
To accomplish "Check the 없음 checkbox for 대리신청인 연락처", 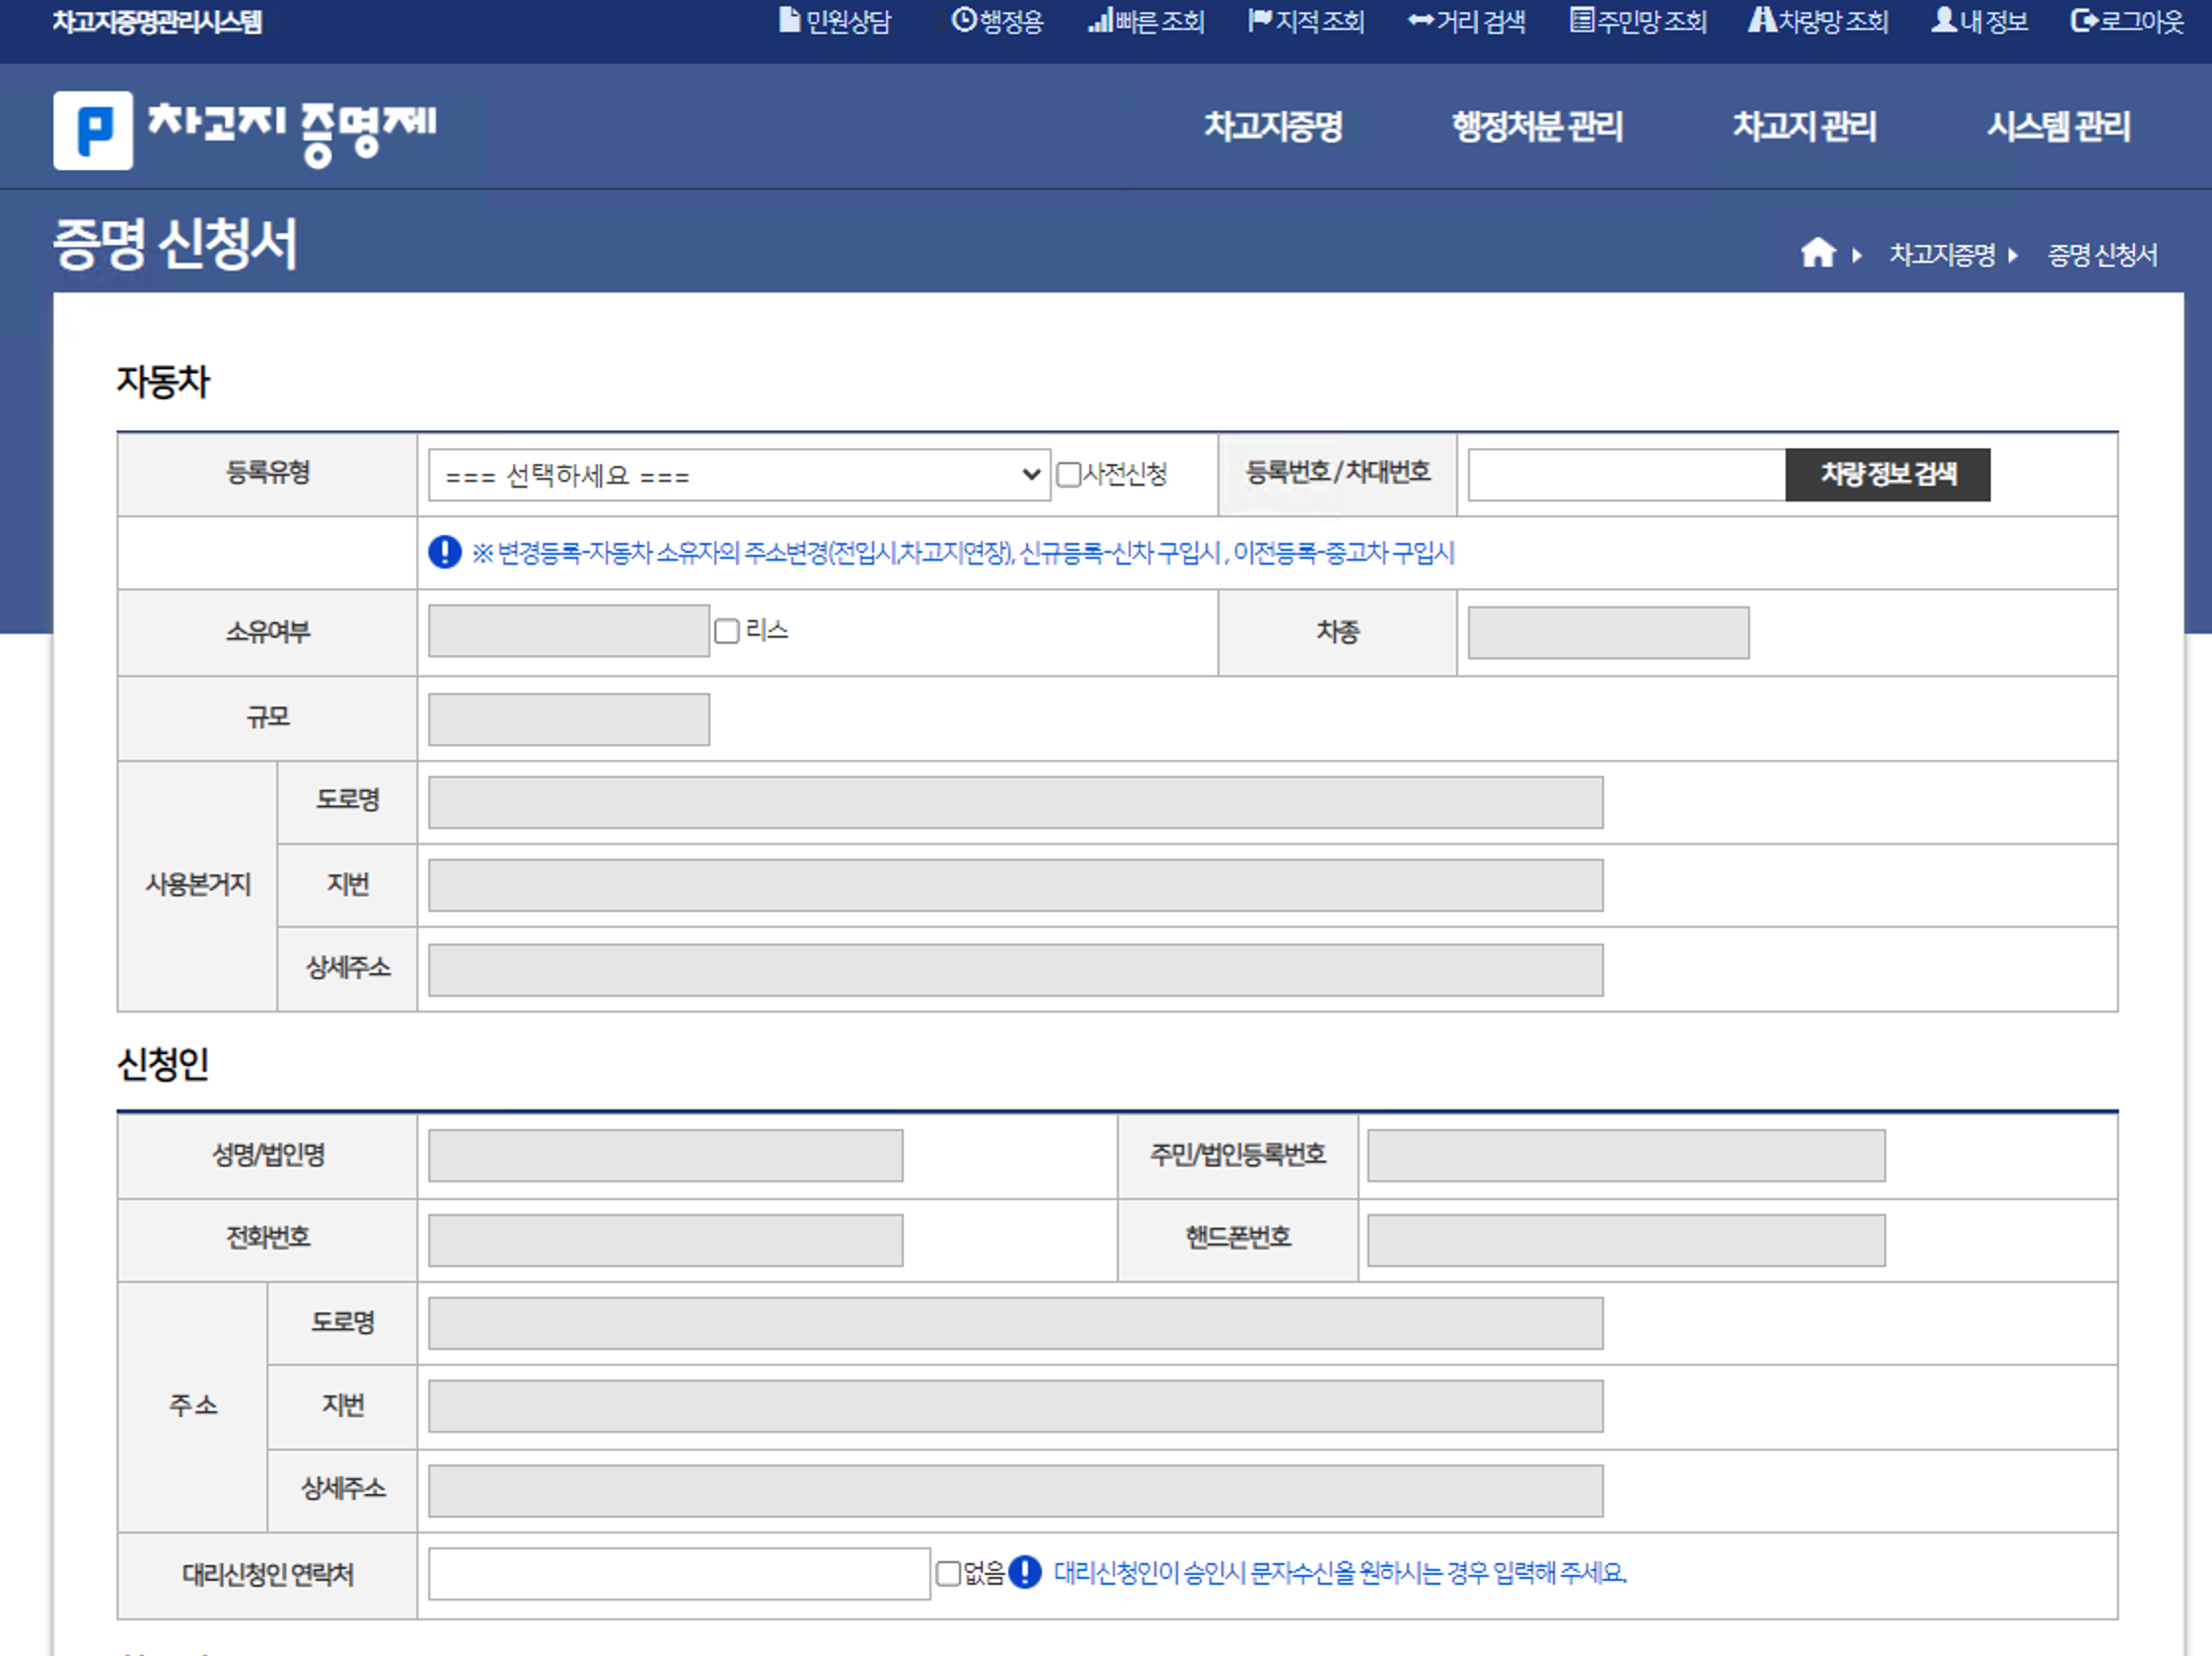I will (x=948, y=1574).
